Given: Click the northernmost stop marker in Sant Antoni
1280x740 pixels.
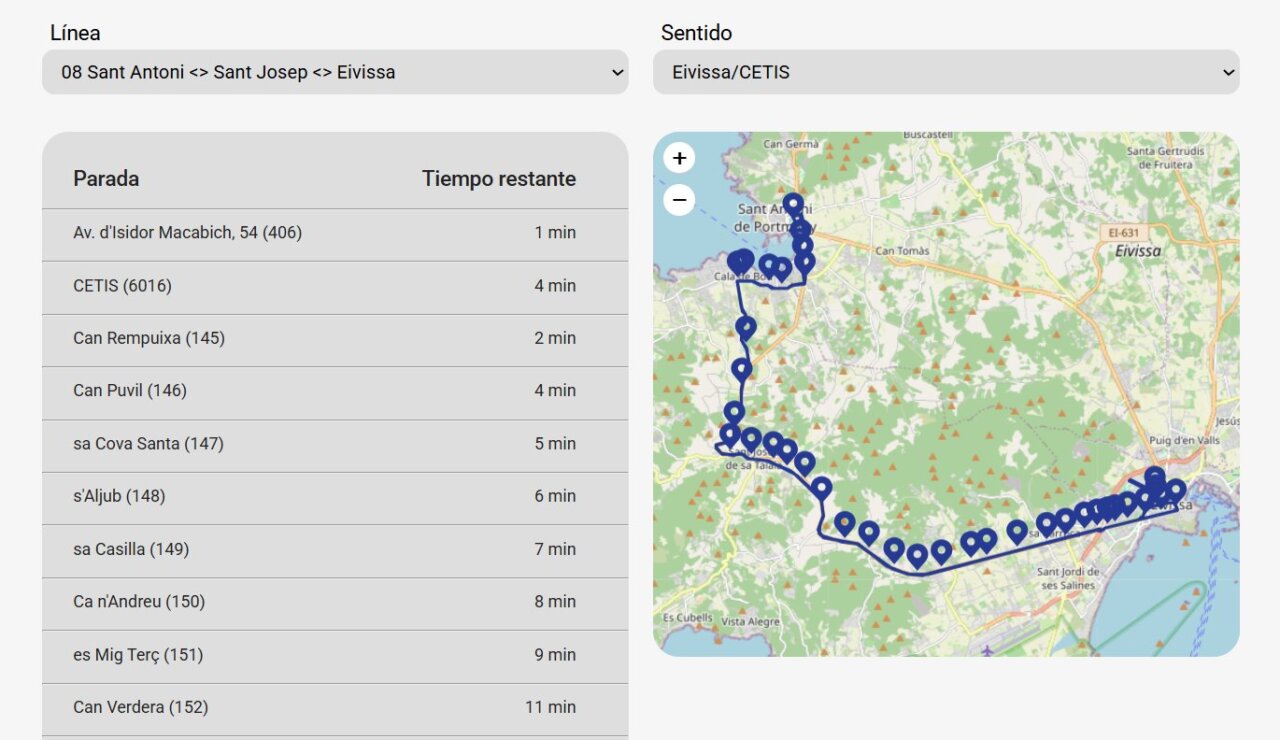Looking at the screenshot, I should click(x=793, y=204).
